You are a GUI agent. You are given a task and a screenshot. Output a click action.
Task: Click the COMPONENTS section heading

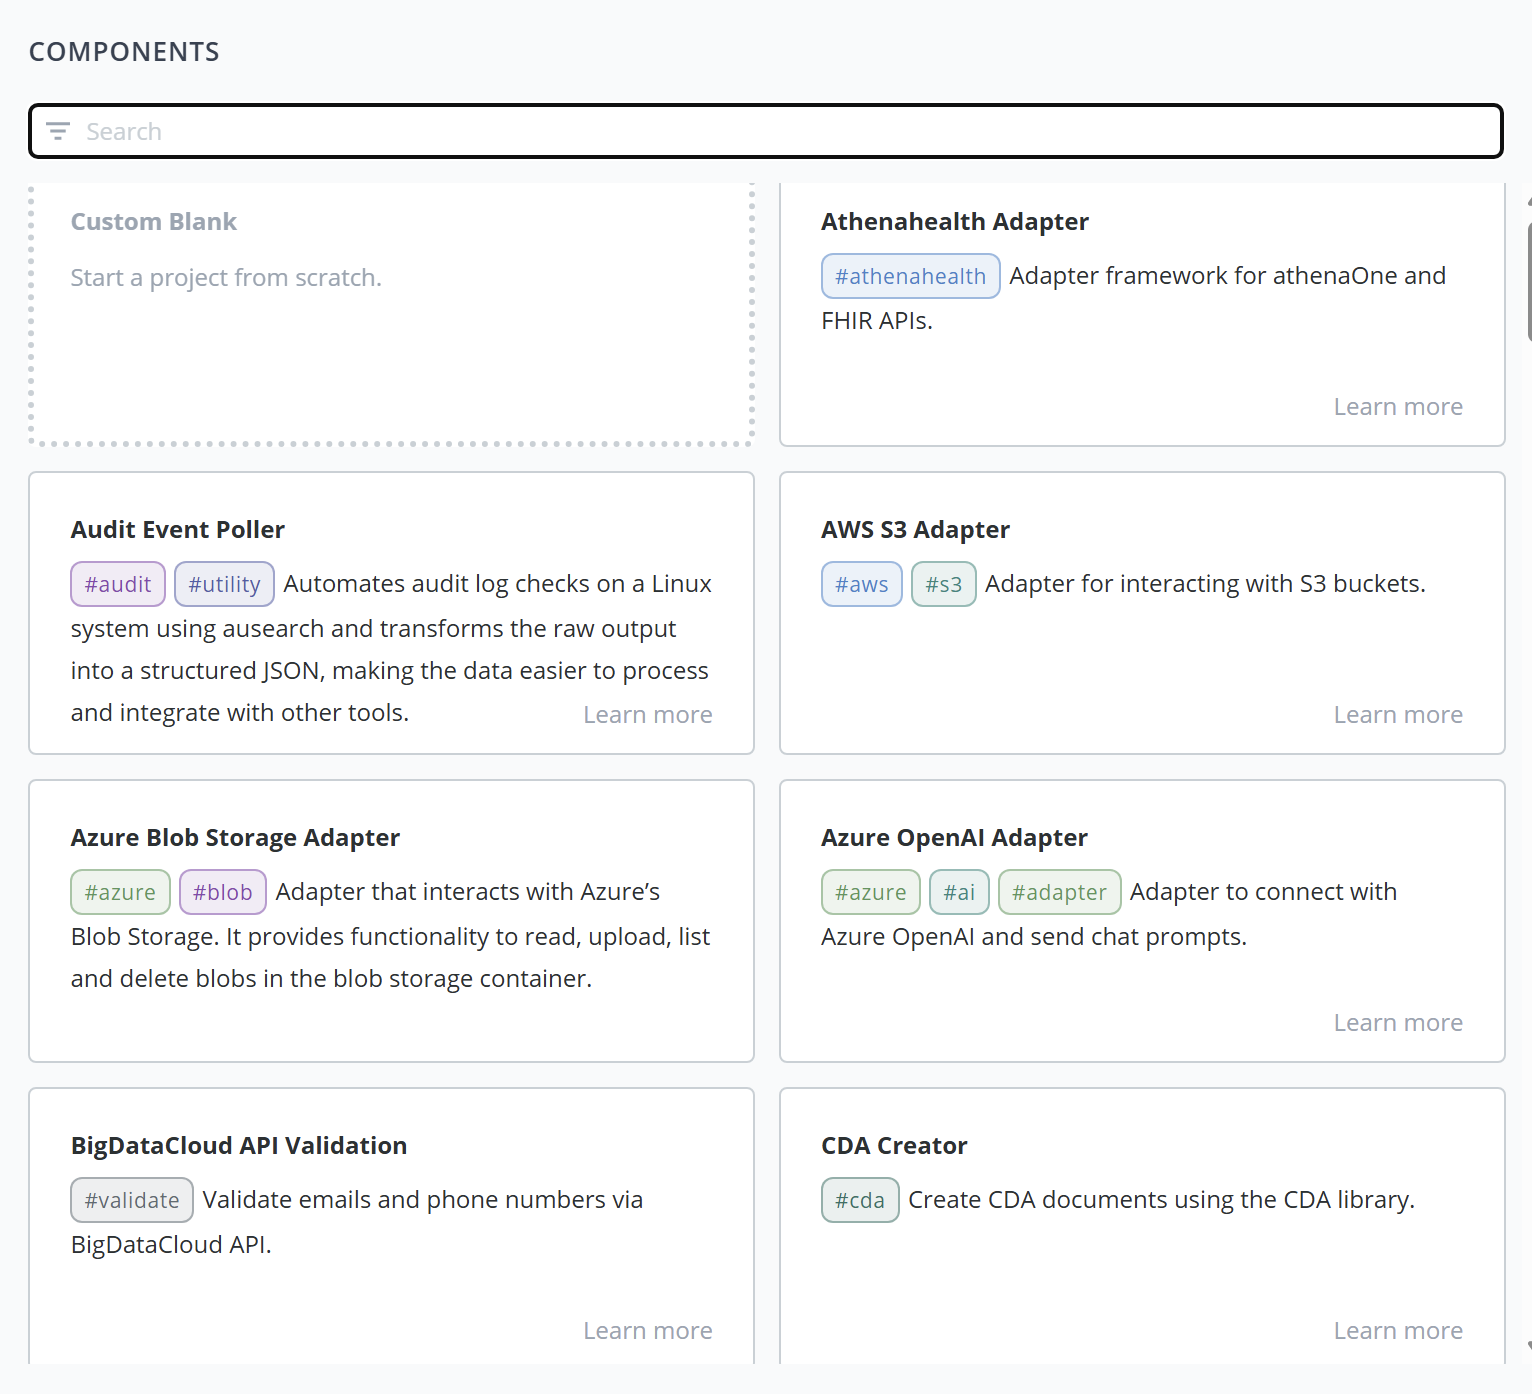[x=124, y=52]
